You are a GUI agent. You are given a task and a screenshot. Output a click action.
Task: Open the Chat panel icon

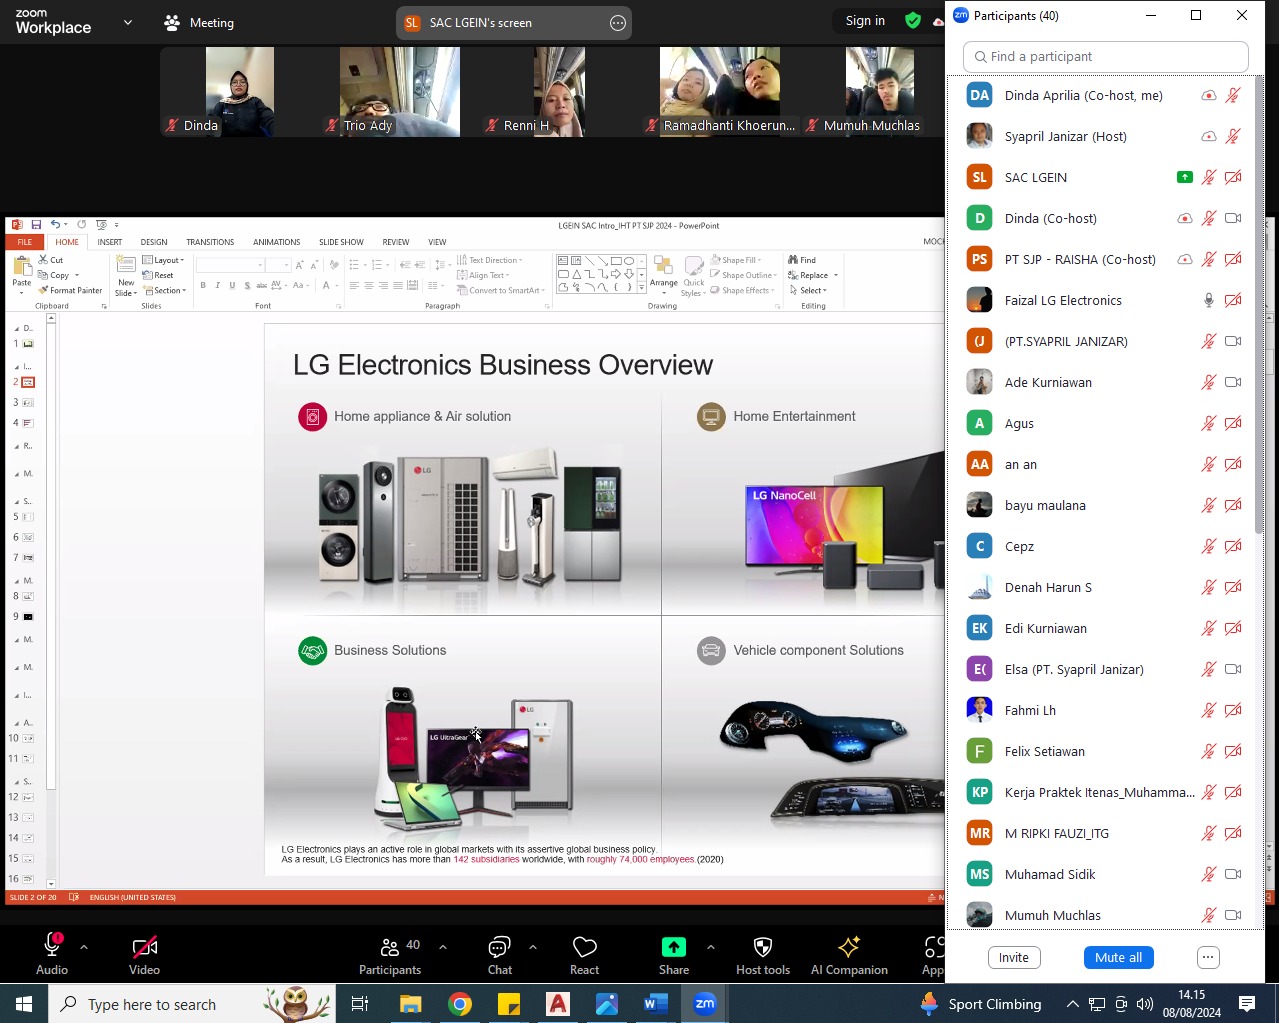pyautogui.click(x=499, y=947)
